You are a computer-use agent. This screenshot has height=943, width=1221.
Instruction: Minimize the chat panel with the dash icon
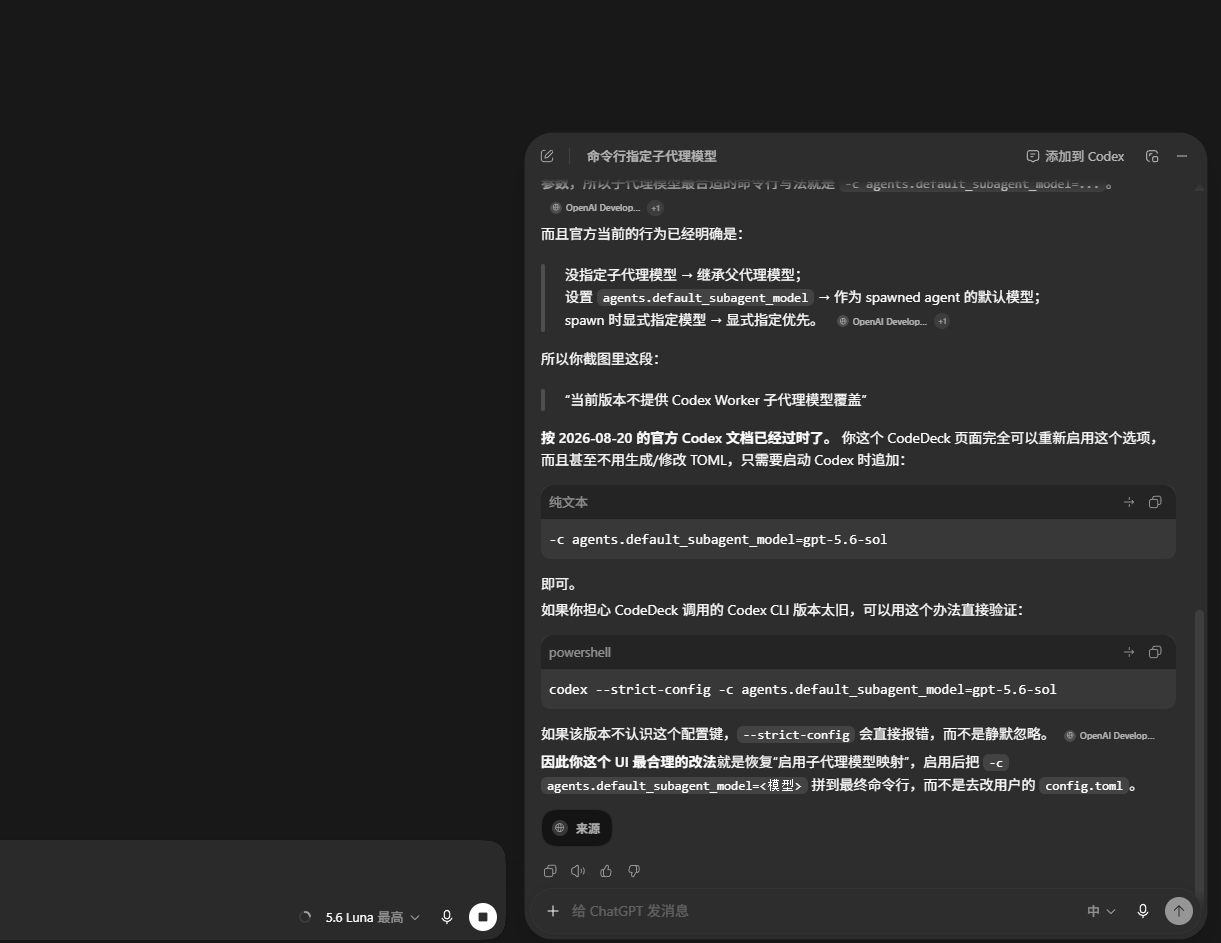coord(1182,156)
